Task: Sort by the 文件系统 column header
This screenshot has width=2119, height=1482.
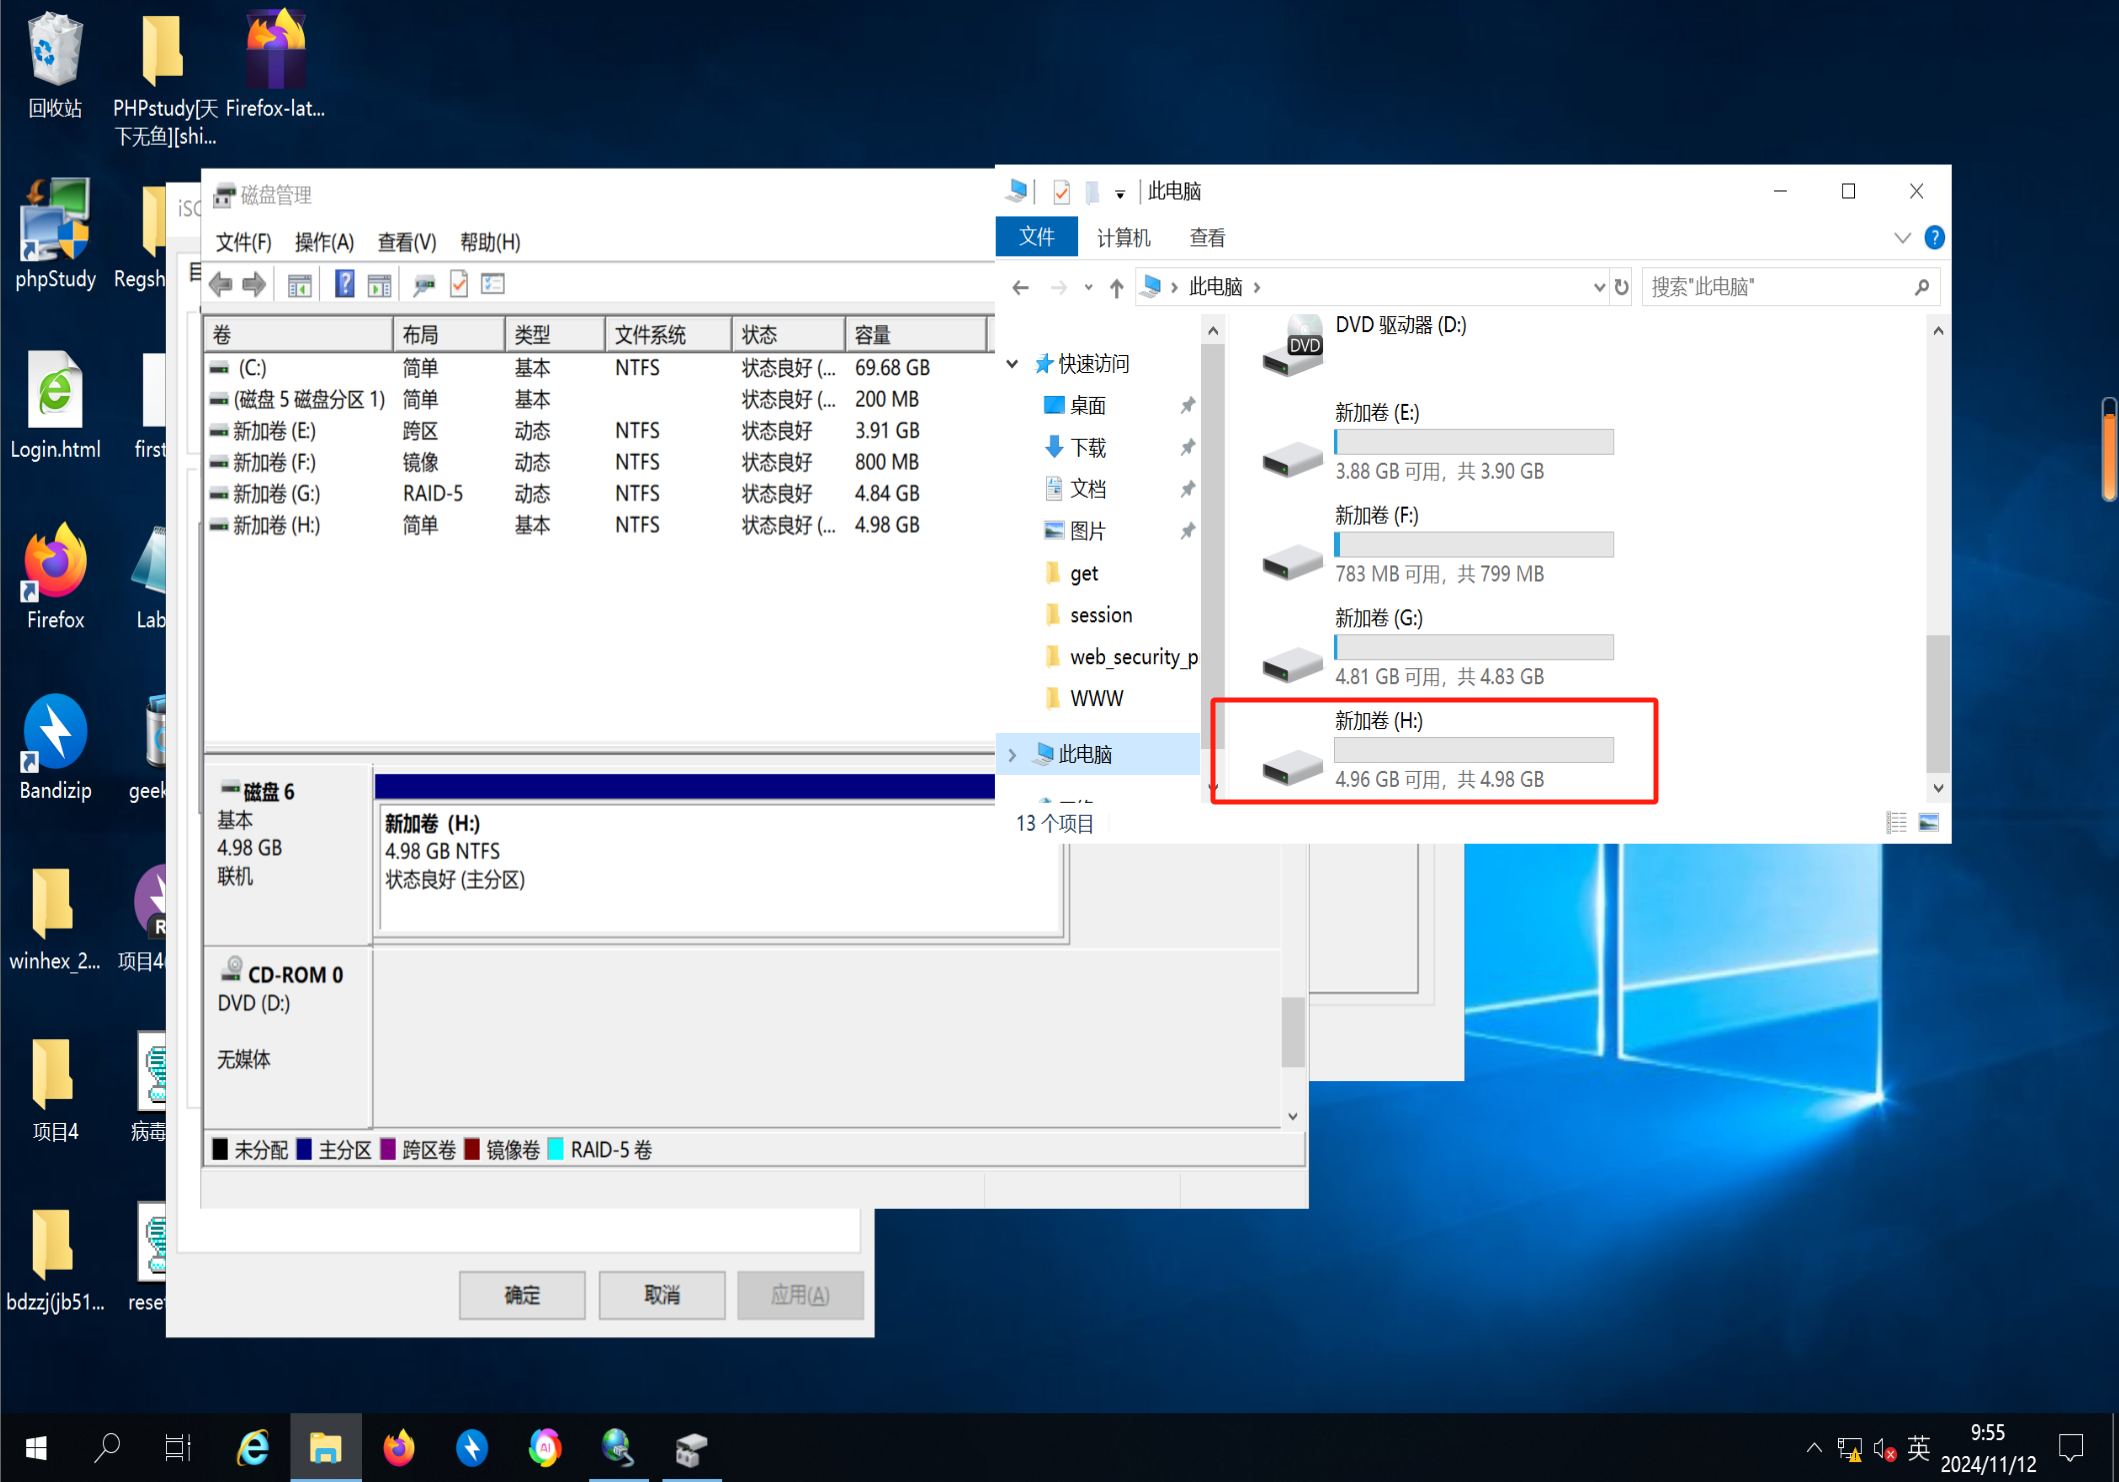Action: tap(668, 334)
